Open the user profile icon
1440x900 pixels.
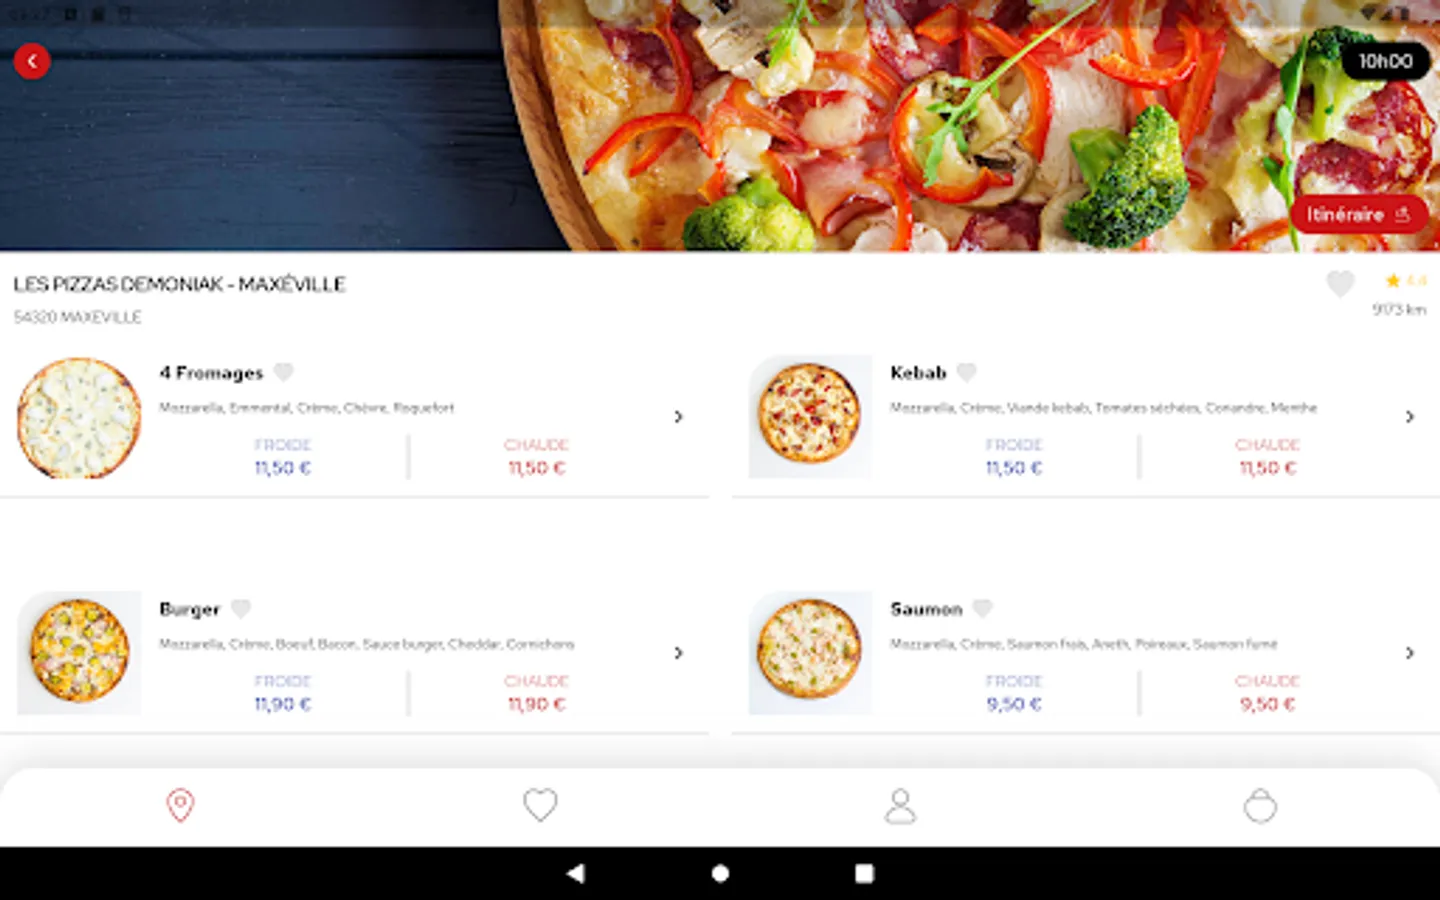tap(900, 806)
